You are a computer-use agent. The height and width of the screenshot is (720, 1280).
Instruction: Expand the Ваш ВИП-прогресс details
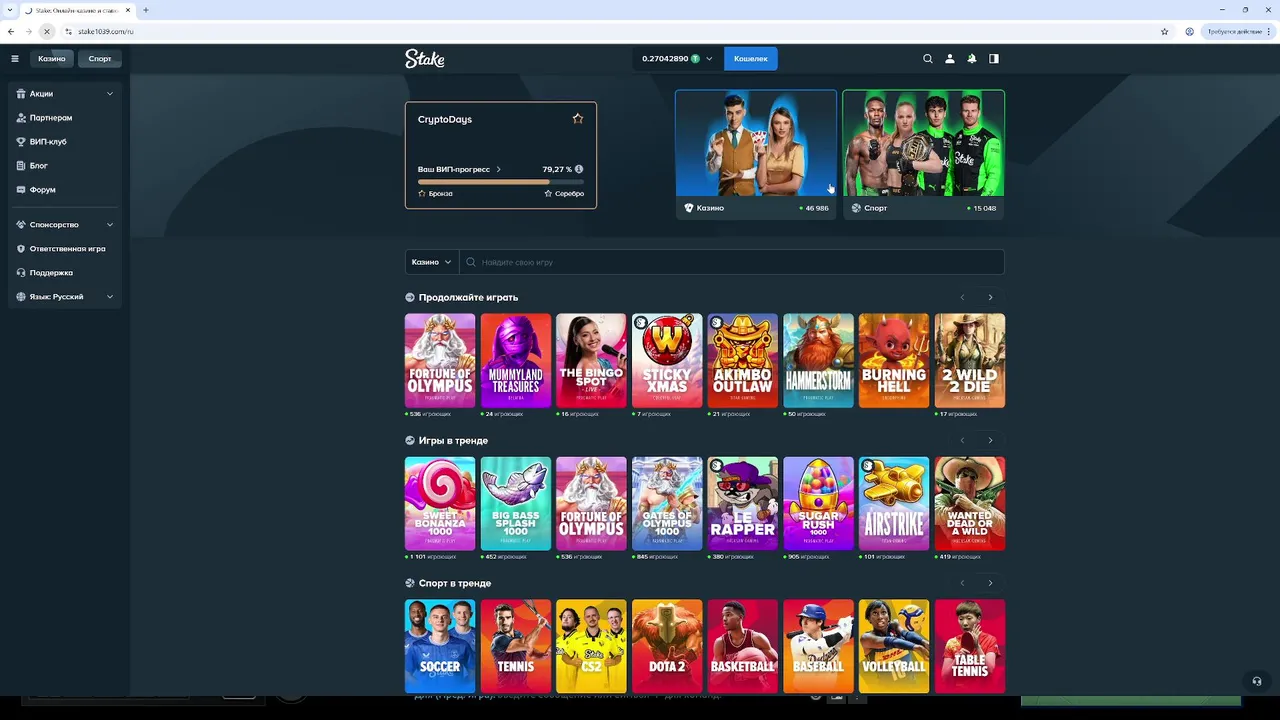coord(460,169)
